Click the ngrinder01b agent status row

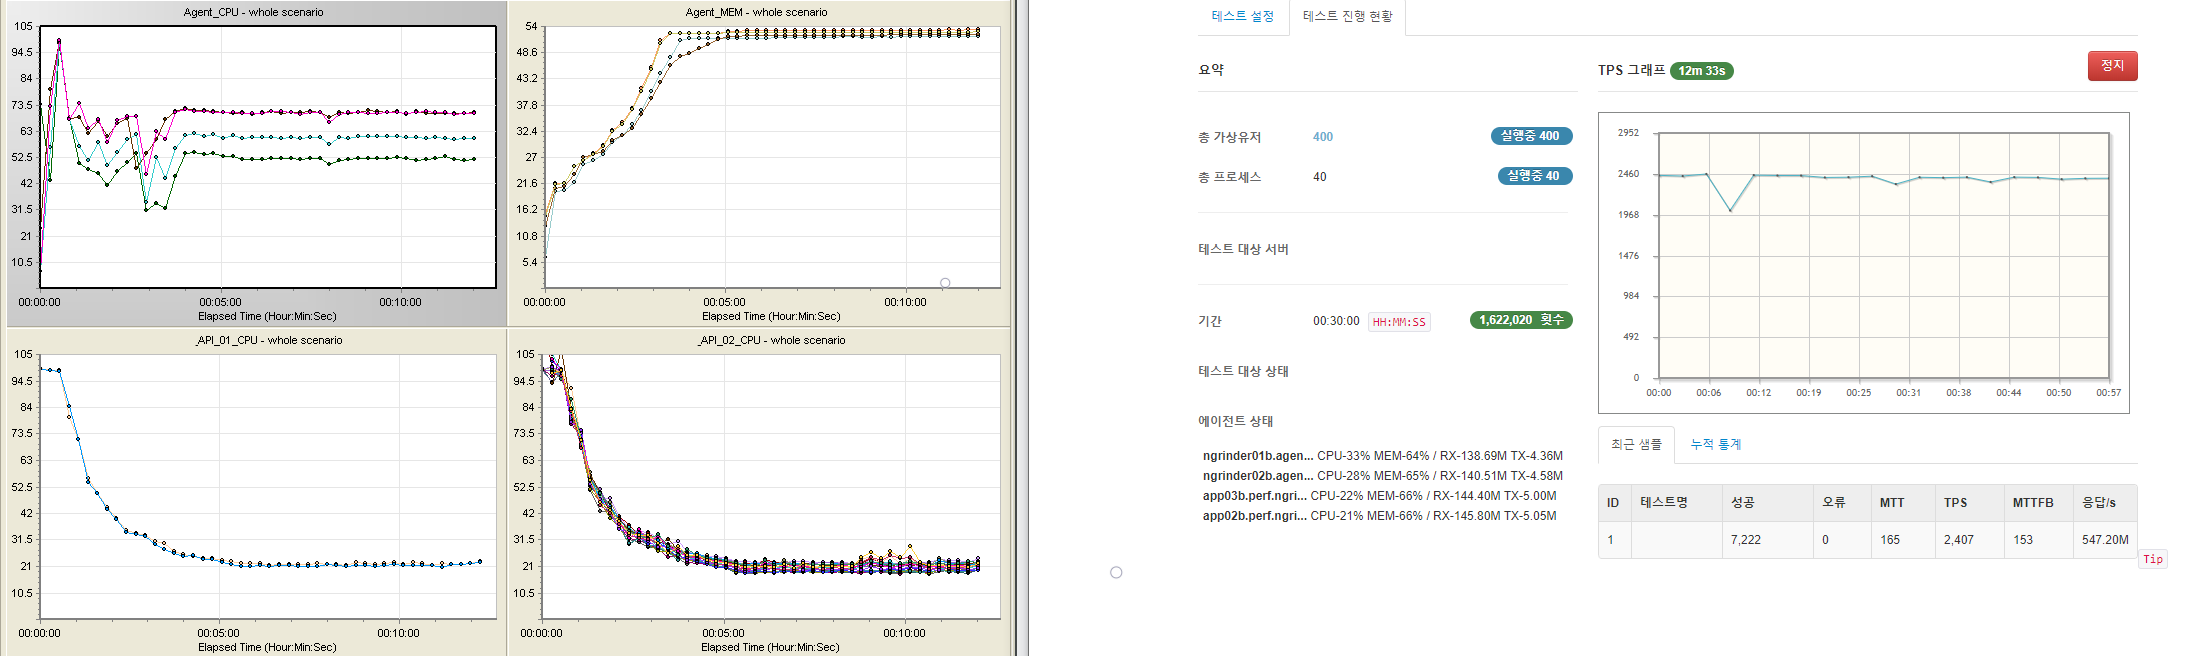click(x=1382, y=456)
